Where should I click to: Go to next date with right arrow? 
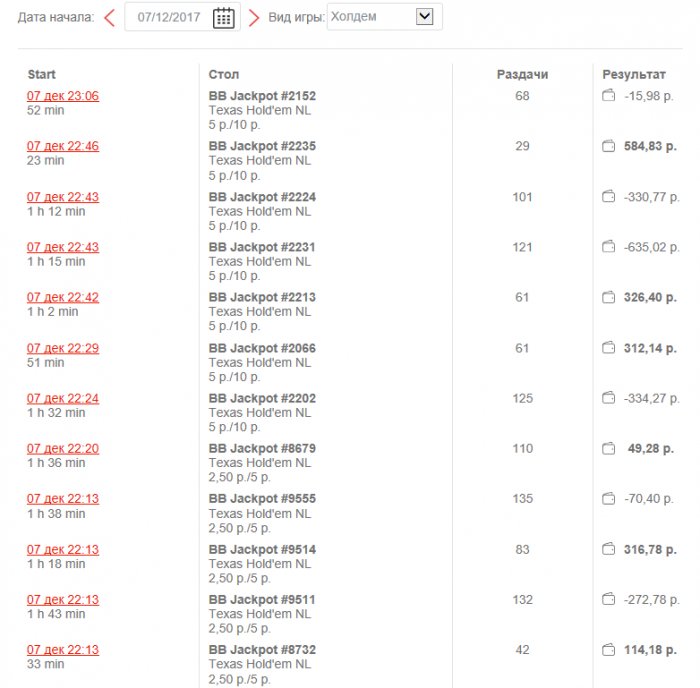[x=254, y=17]
